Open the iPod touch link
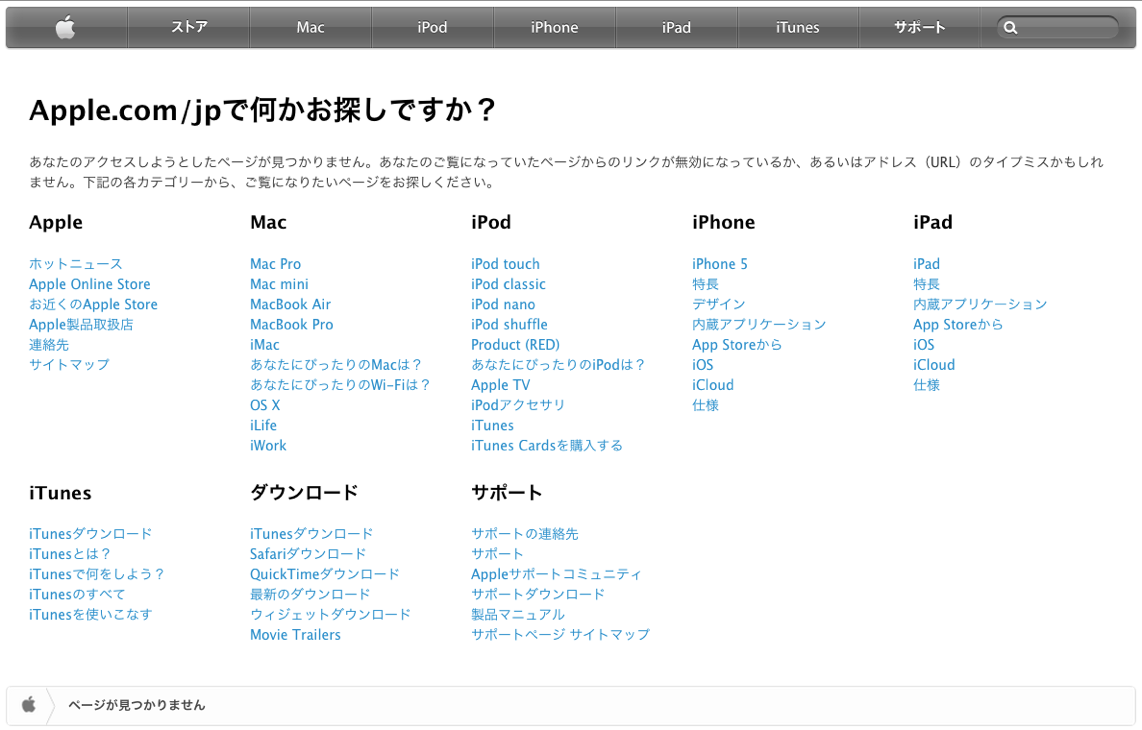Screen dimensions: 1142x730 (505, 264)
